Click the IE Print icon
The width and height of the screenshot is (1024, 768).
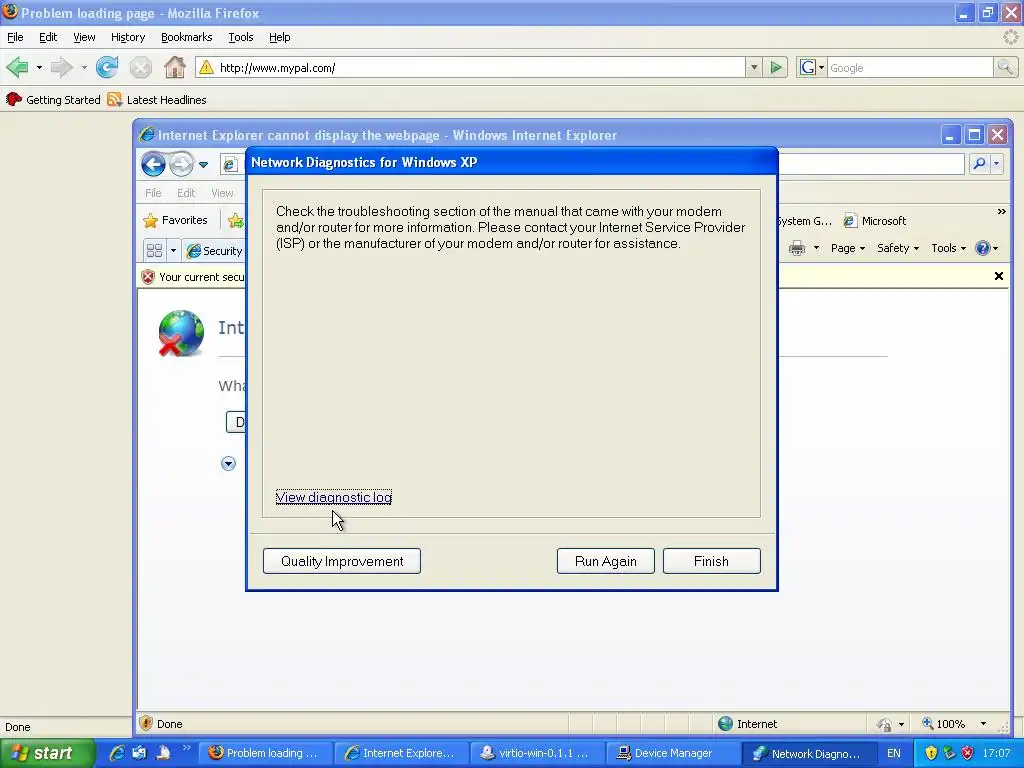pyautogui.click(x=797, y=248)
